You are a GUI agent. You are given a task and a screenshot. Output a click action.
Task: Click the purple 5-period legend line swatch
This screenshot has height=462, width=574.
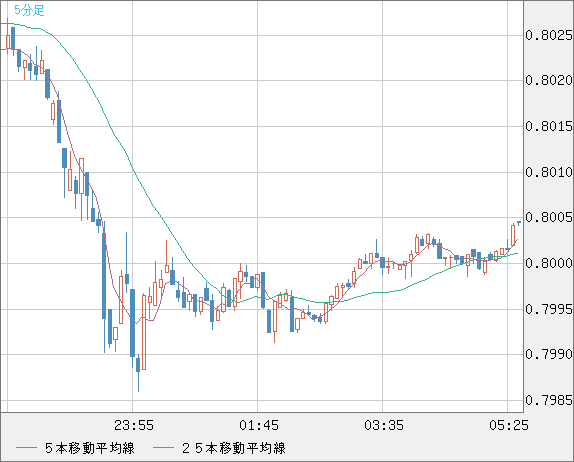tap(27, 448)
